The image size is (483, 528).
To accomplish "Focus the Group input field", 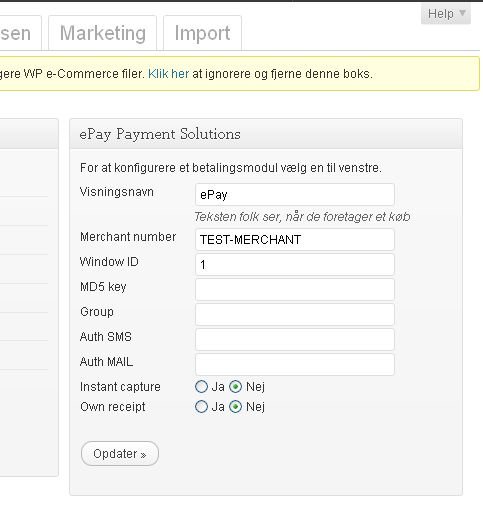I will click(x=295, y=314).
